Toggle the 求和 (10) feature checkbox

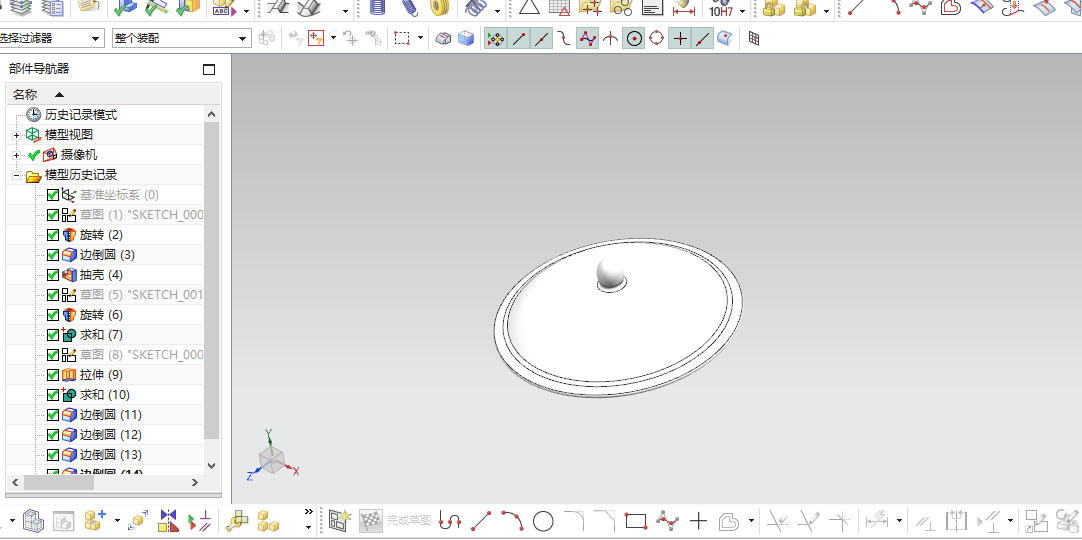point(53,395)
